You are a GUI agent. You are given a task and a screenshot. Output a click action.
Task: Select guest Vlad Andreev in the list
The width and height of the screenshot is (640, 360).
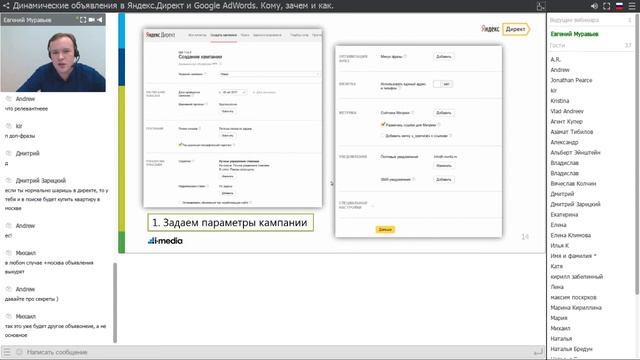(x=567, y=111)
